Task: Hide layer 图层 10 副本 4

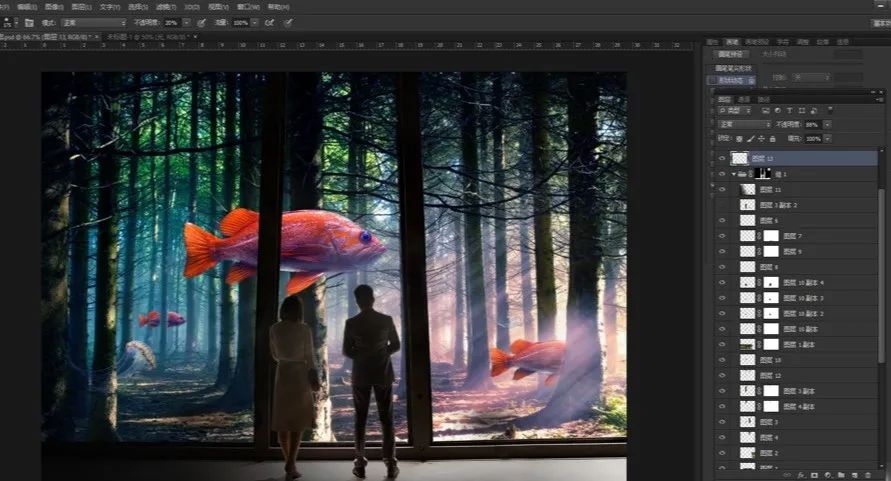Action: click(x=722, y=283)
